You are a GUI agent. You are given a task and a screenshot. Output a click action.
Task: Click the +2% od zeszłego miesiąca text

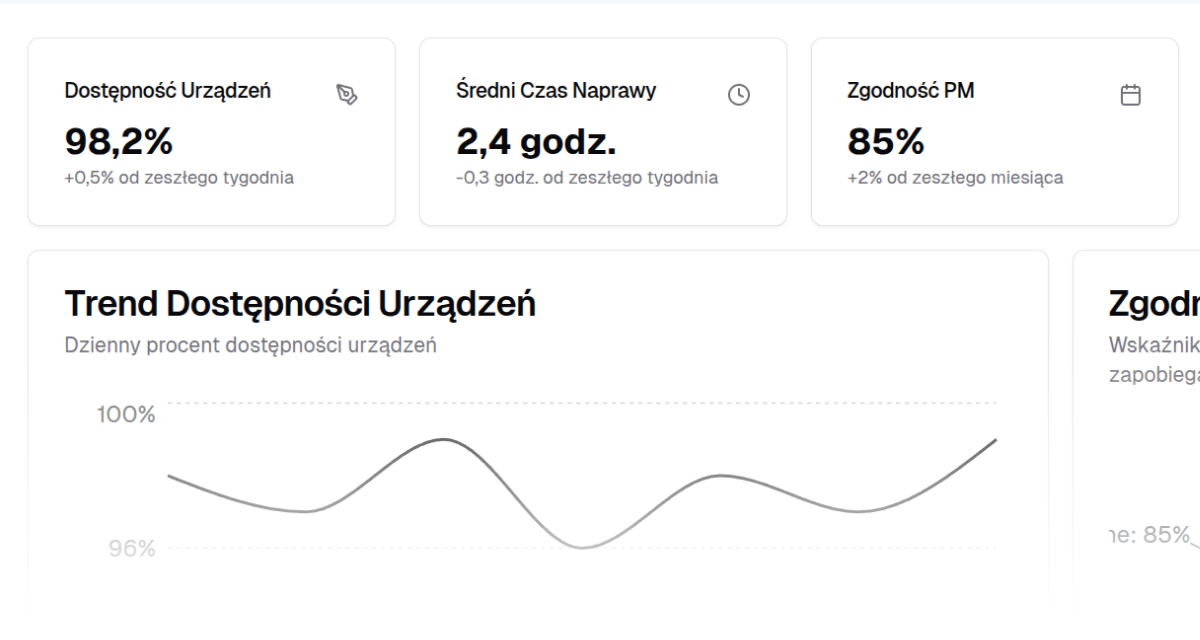pos(955,178)
